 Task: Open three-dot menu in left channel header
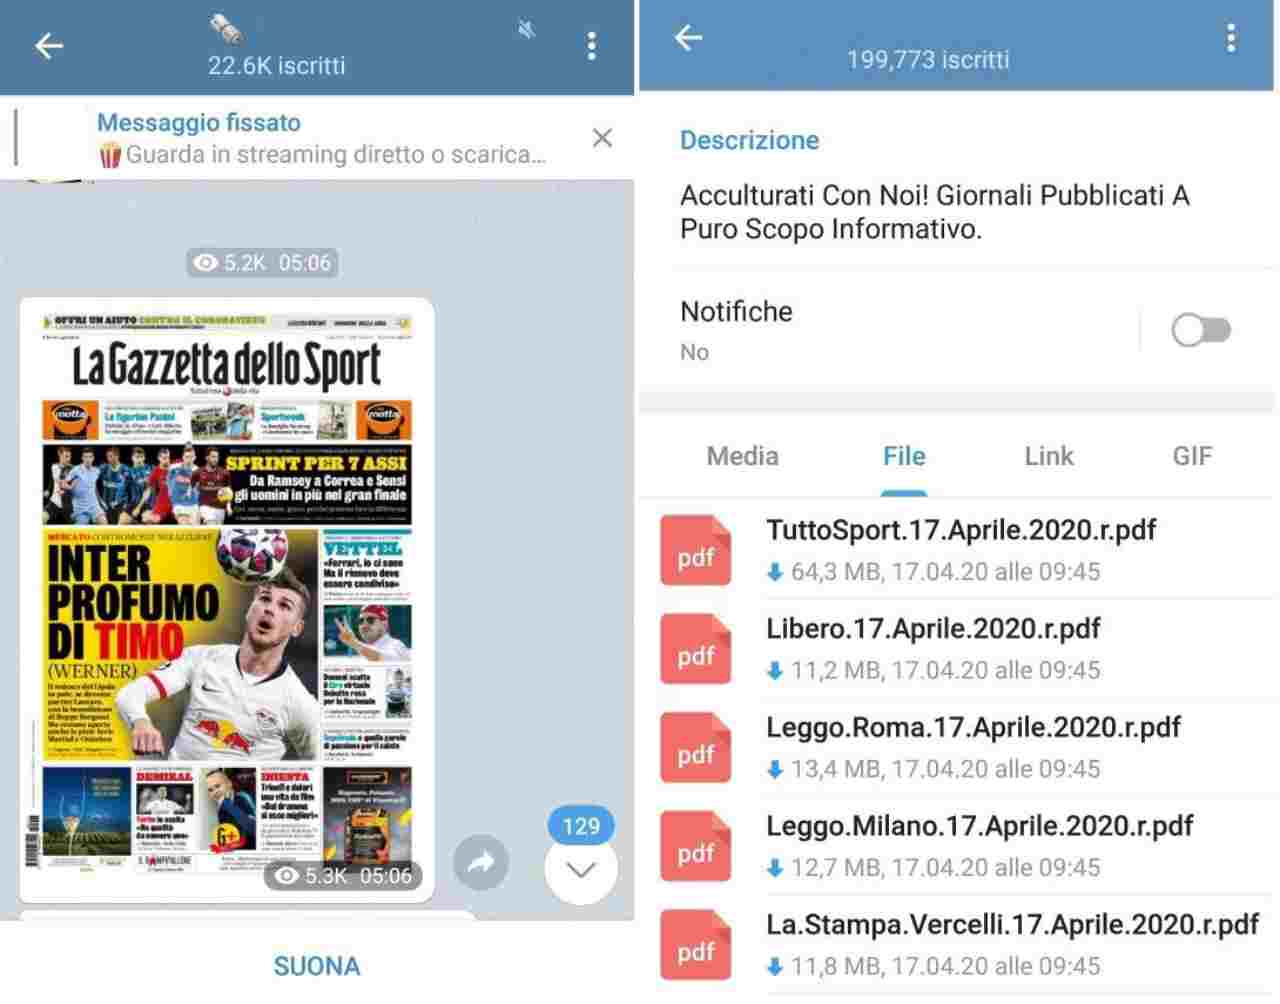pos(592,46)
